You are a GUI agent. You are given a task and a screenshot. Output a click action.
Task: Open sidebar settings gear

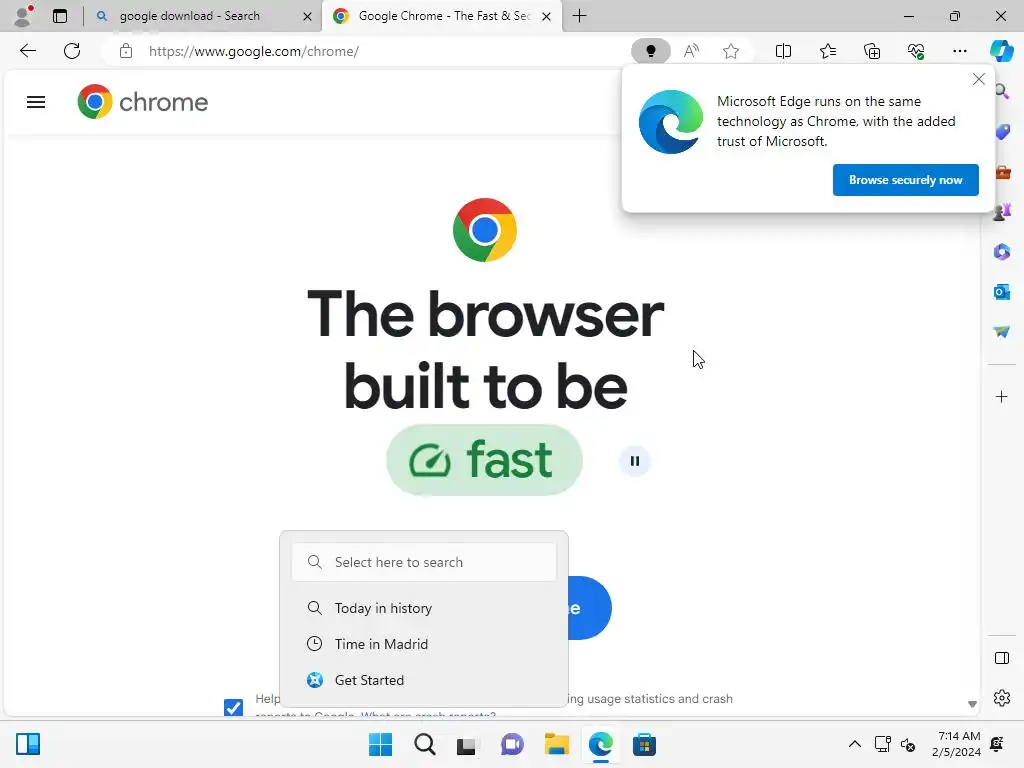[1002, 698]
